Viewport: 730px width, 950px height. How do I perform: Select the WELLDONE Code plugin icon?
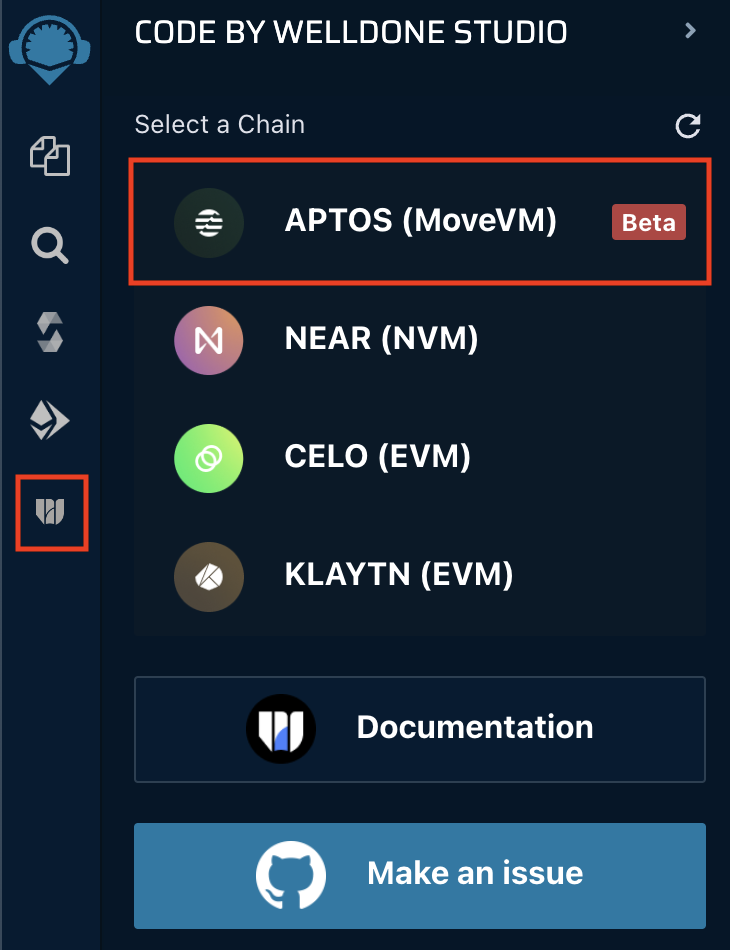pos(51,513)
